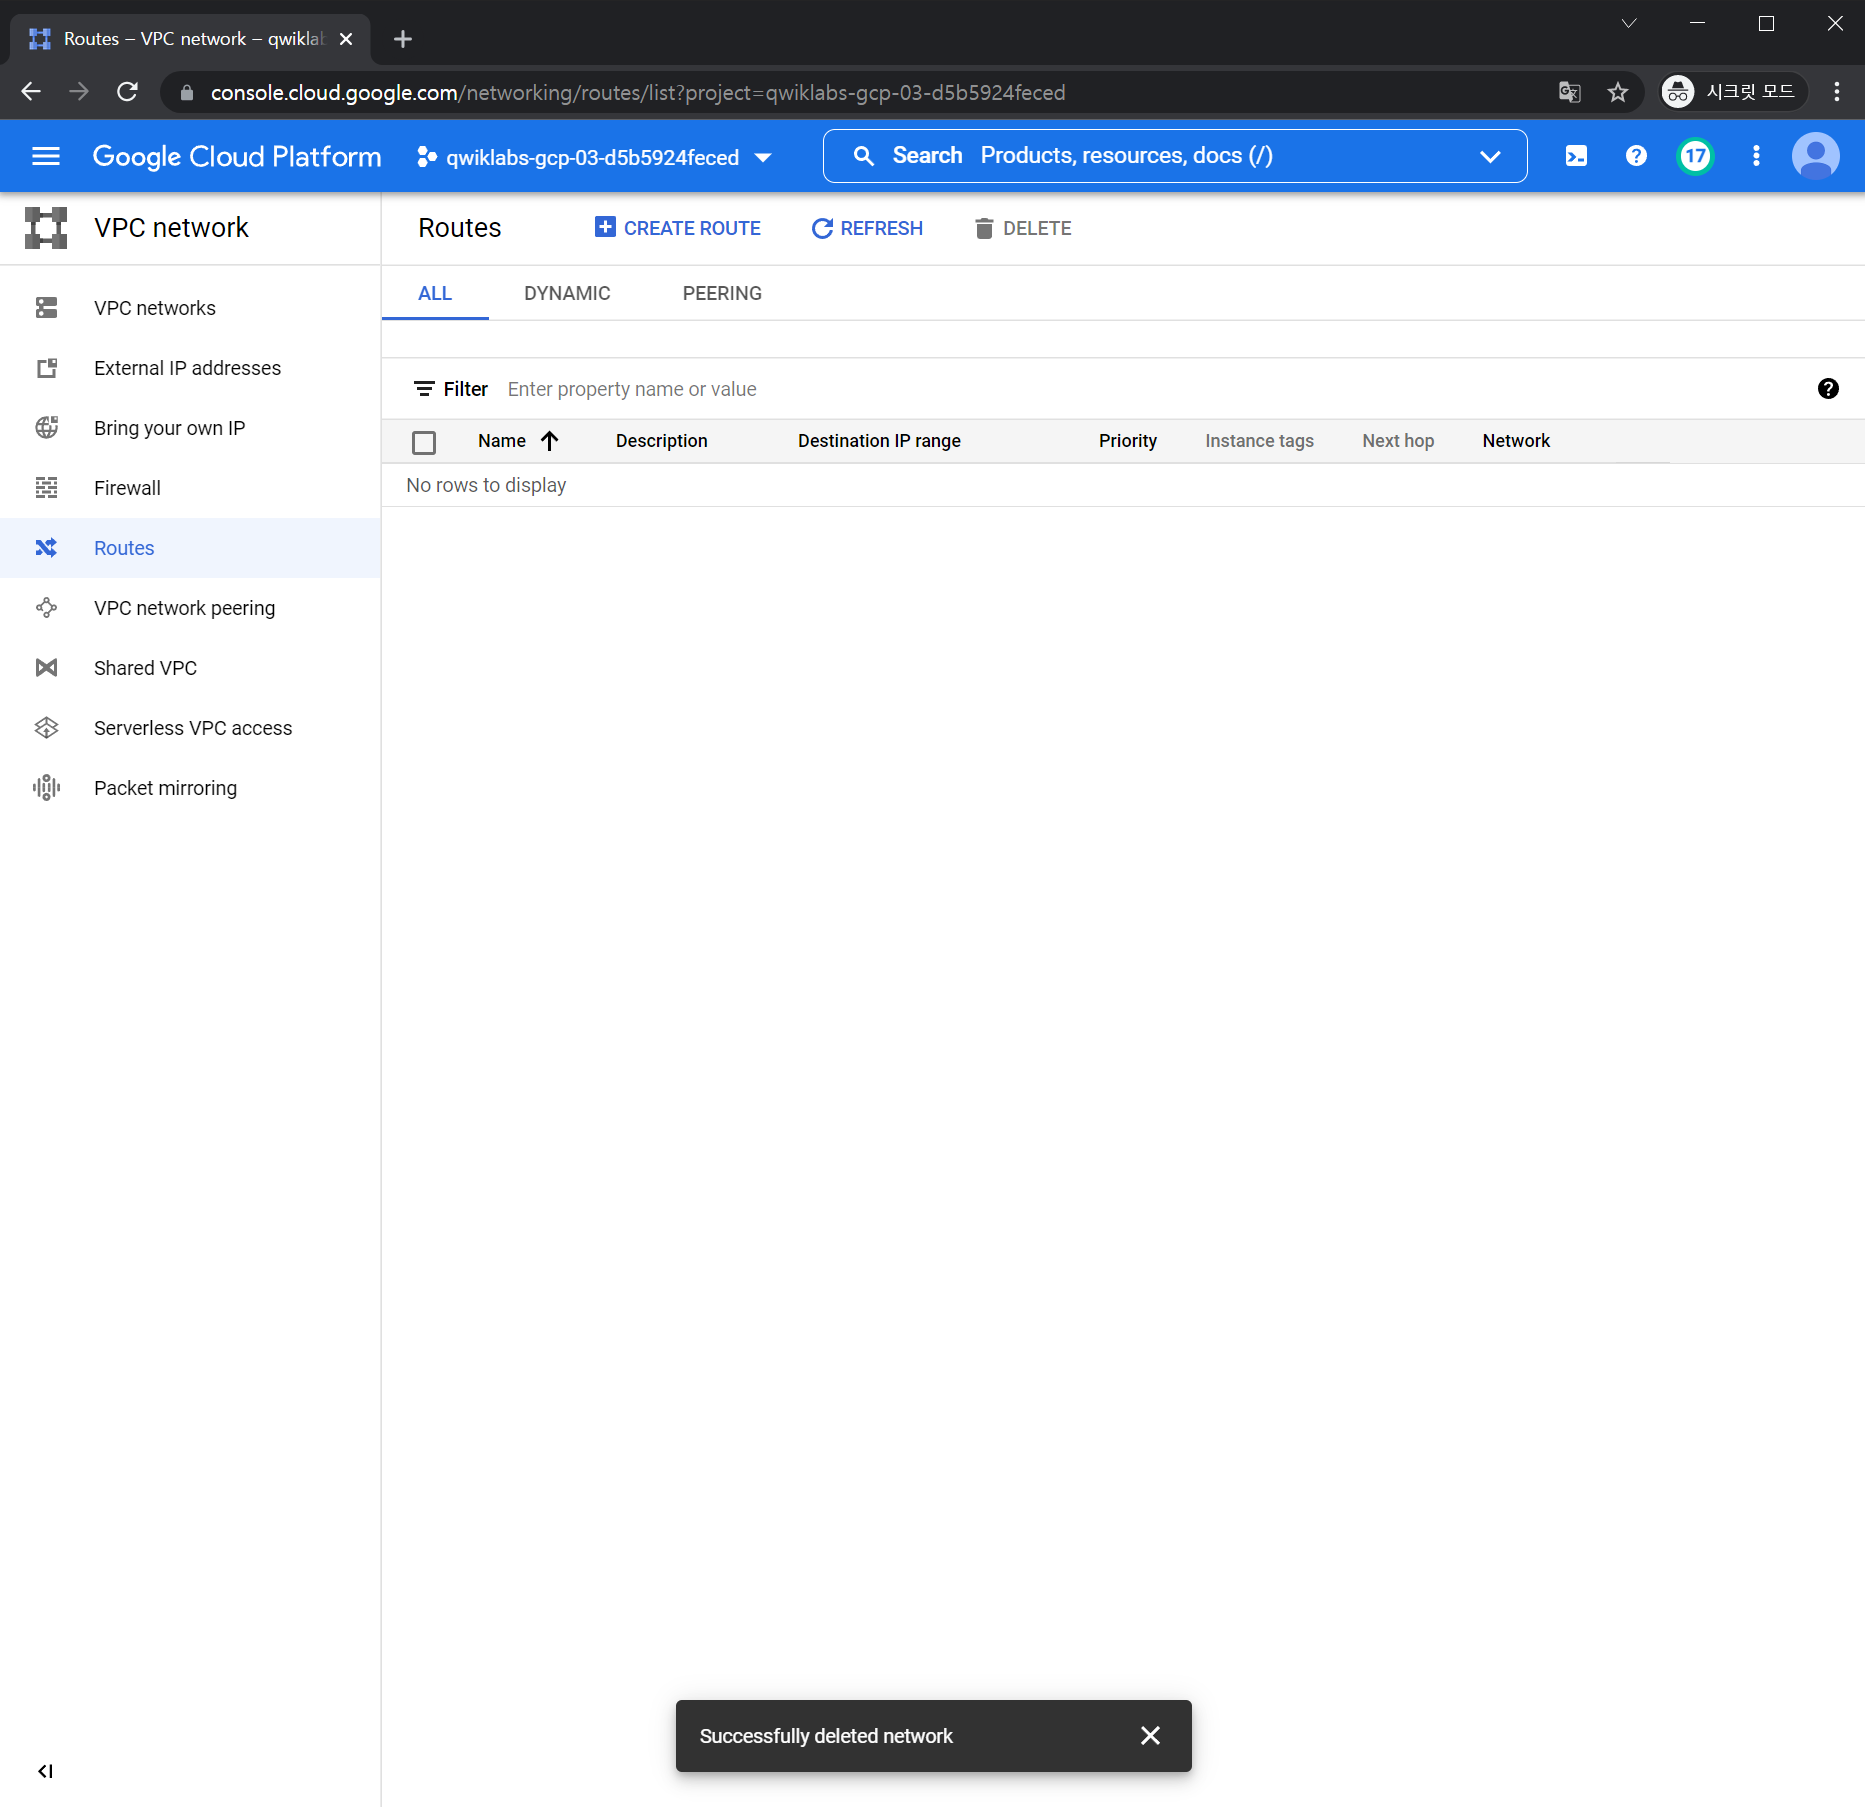Click the incognito mode profile button

point(1732,92)
